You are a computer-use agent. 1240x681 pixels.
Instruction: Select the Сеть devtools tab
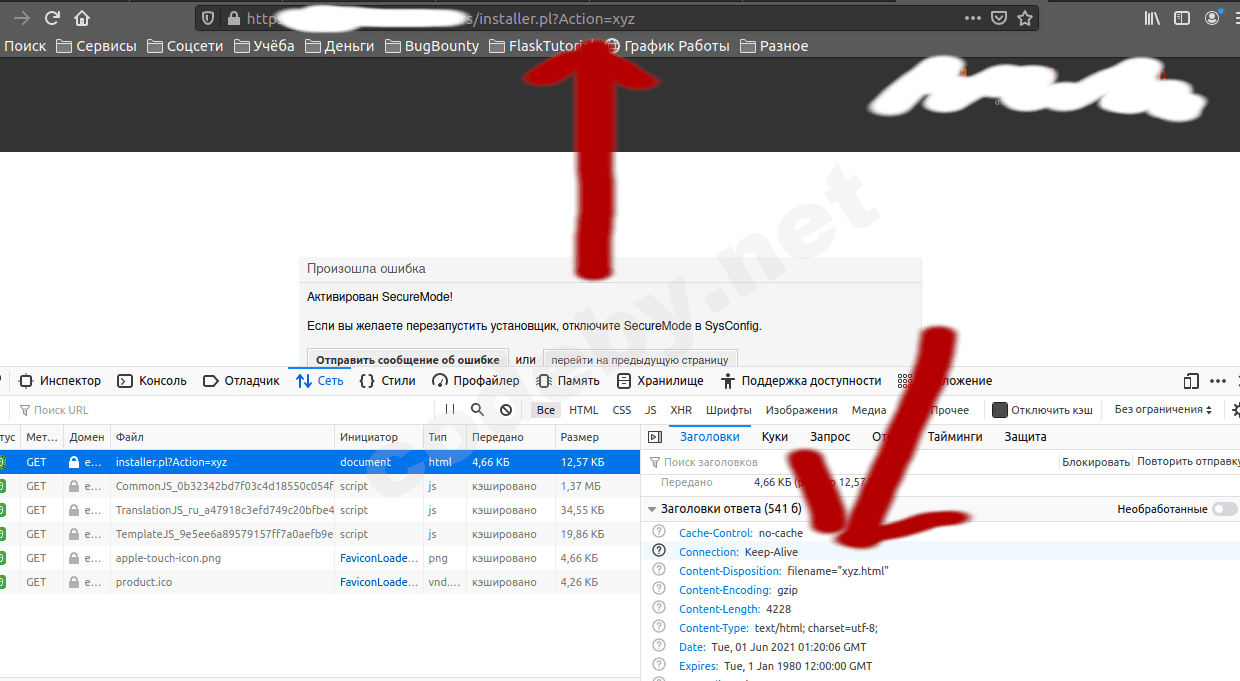pyautogui.click(x=320, y=381)
